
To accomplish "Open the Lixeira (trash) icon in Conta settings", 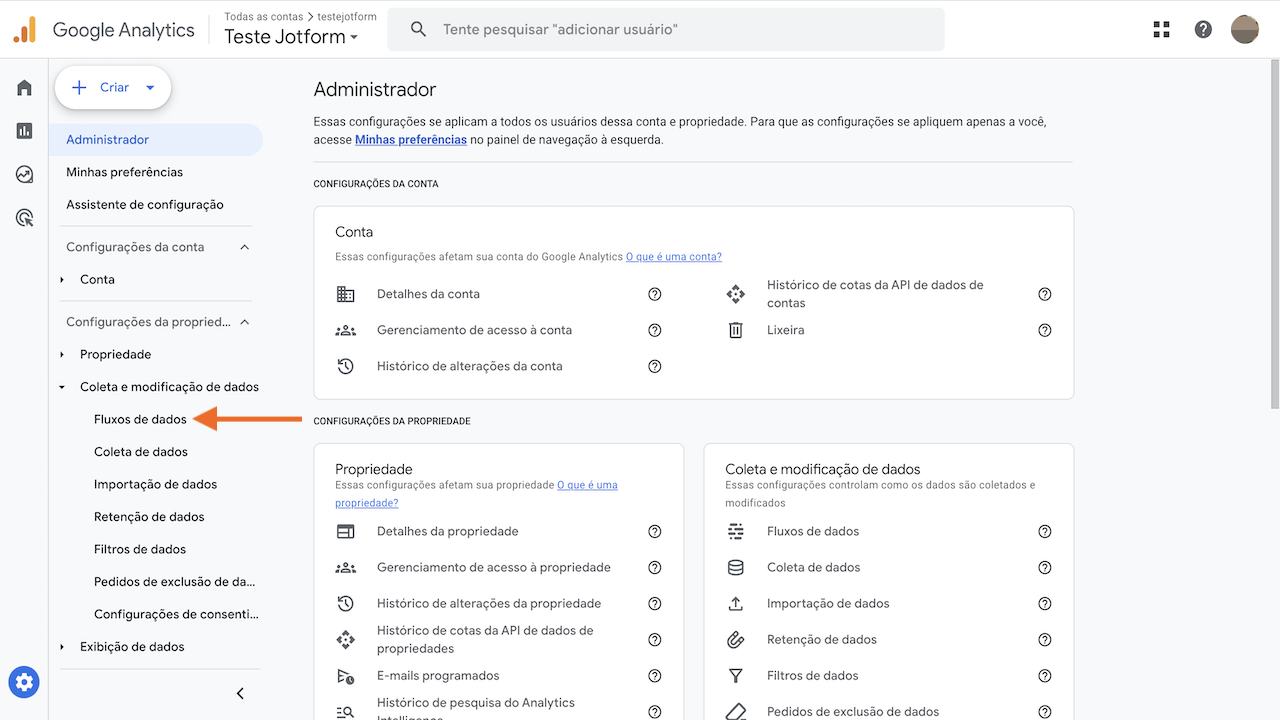I will pos(736,329).
